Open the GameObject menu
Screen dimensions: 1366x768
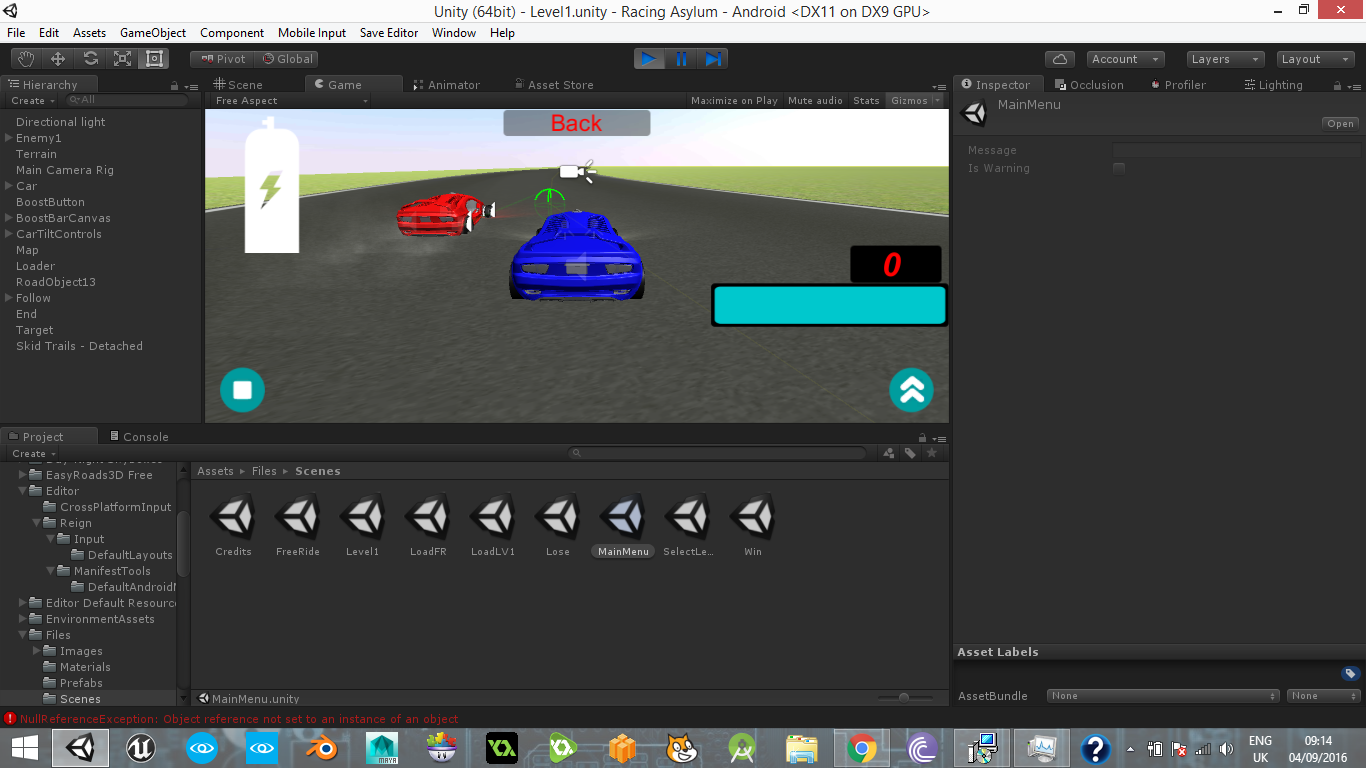pos(153,33)
